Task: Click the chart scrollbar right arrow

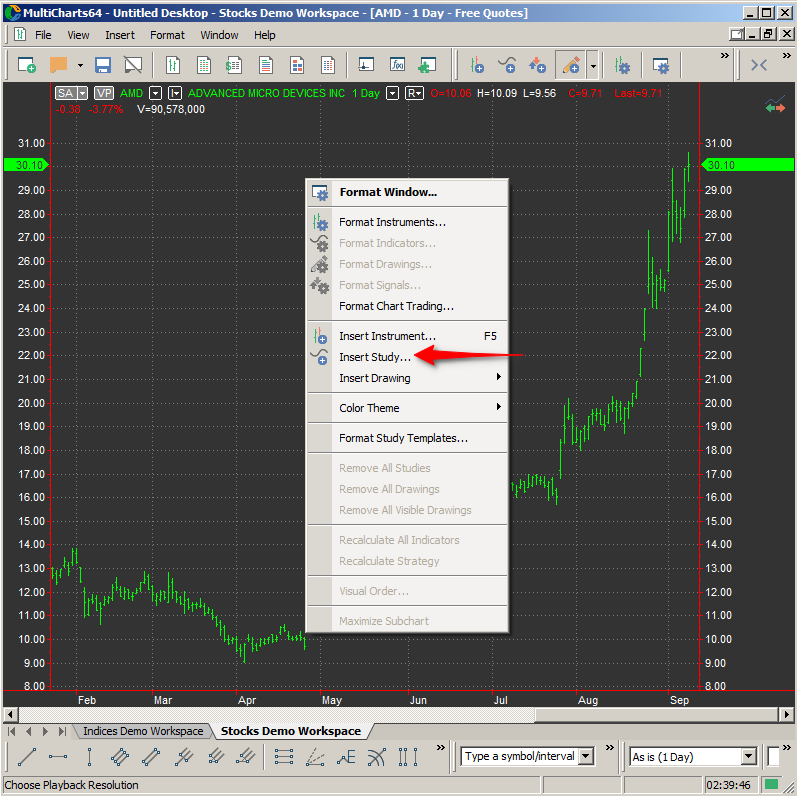Action: [x=786, y=715]
